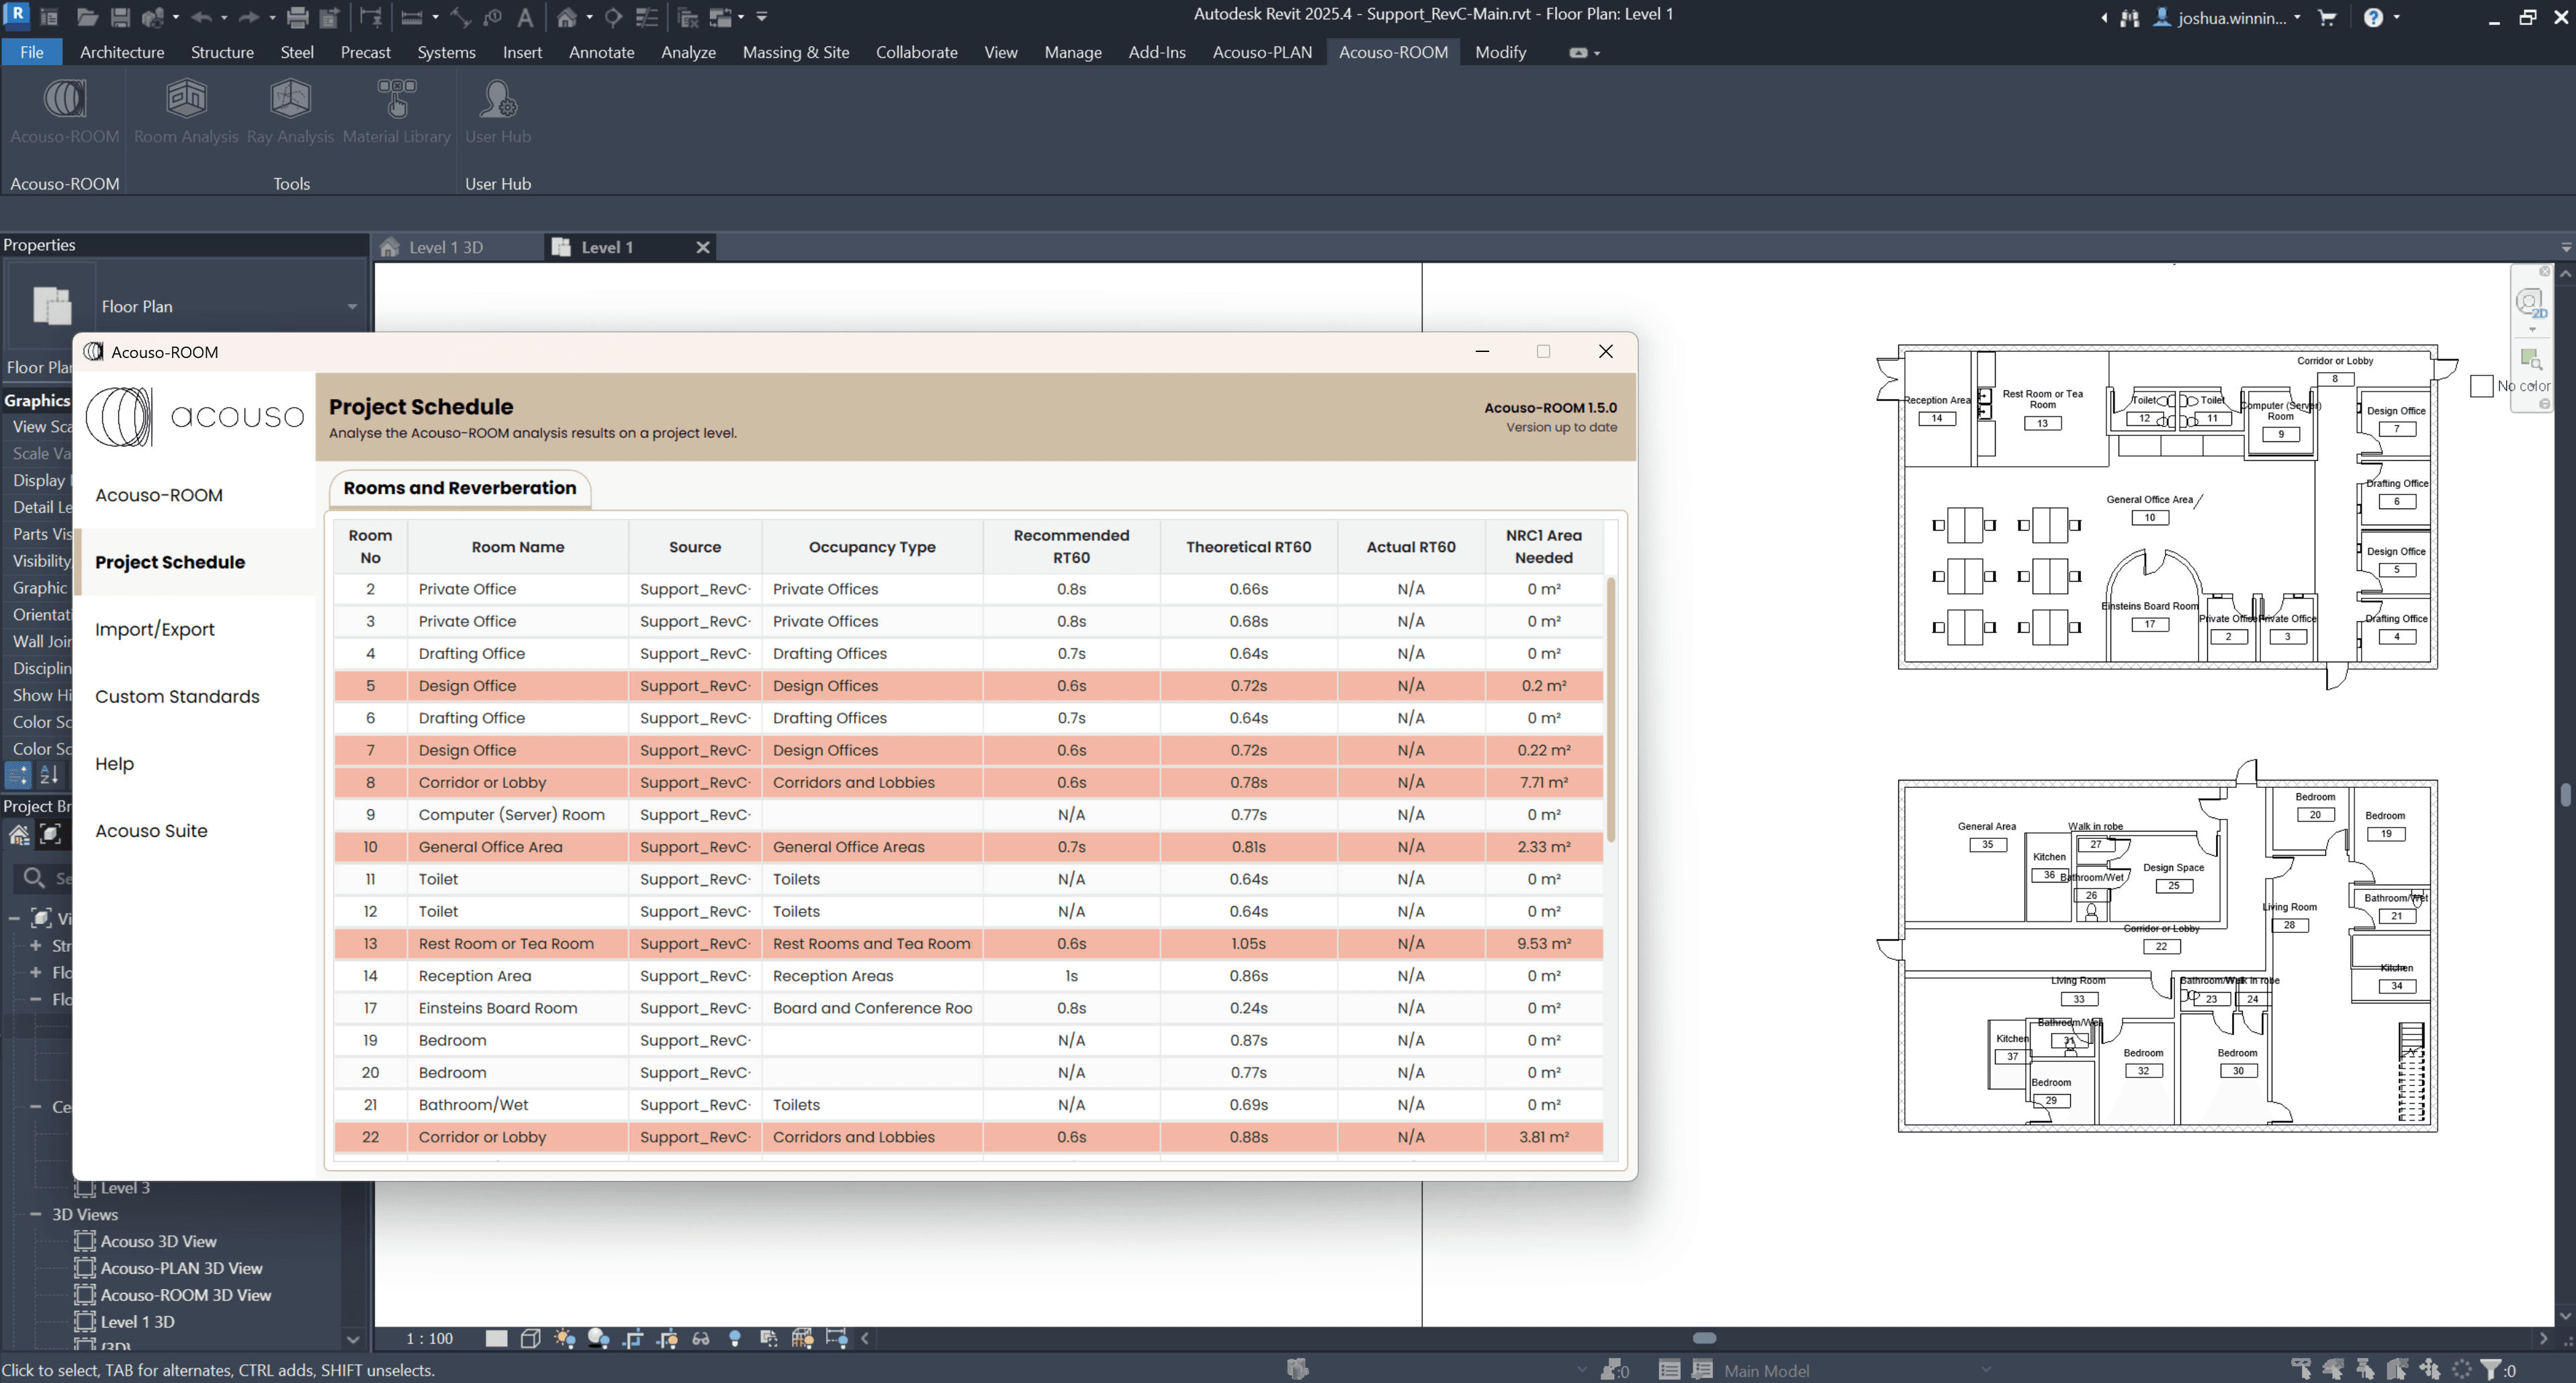2576x1383 pixels.
Task: Toggle Drag Elements on Selection icon in status bar
Action: click(x=2429, y=1369)
